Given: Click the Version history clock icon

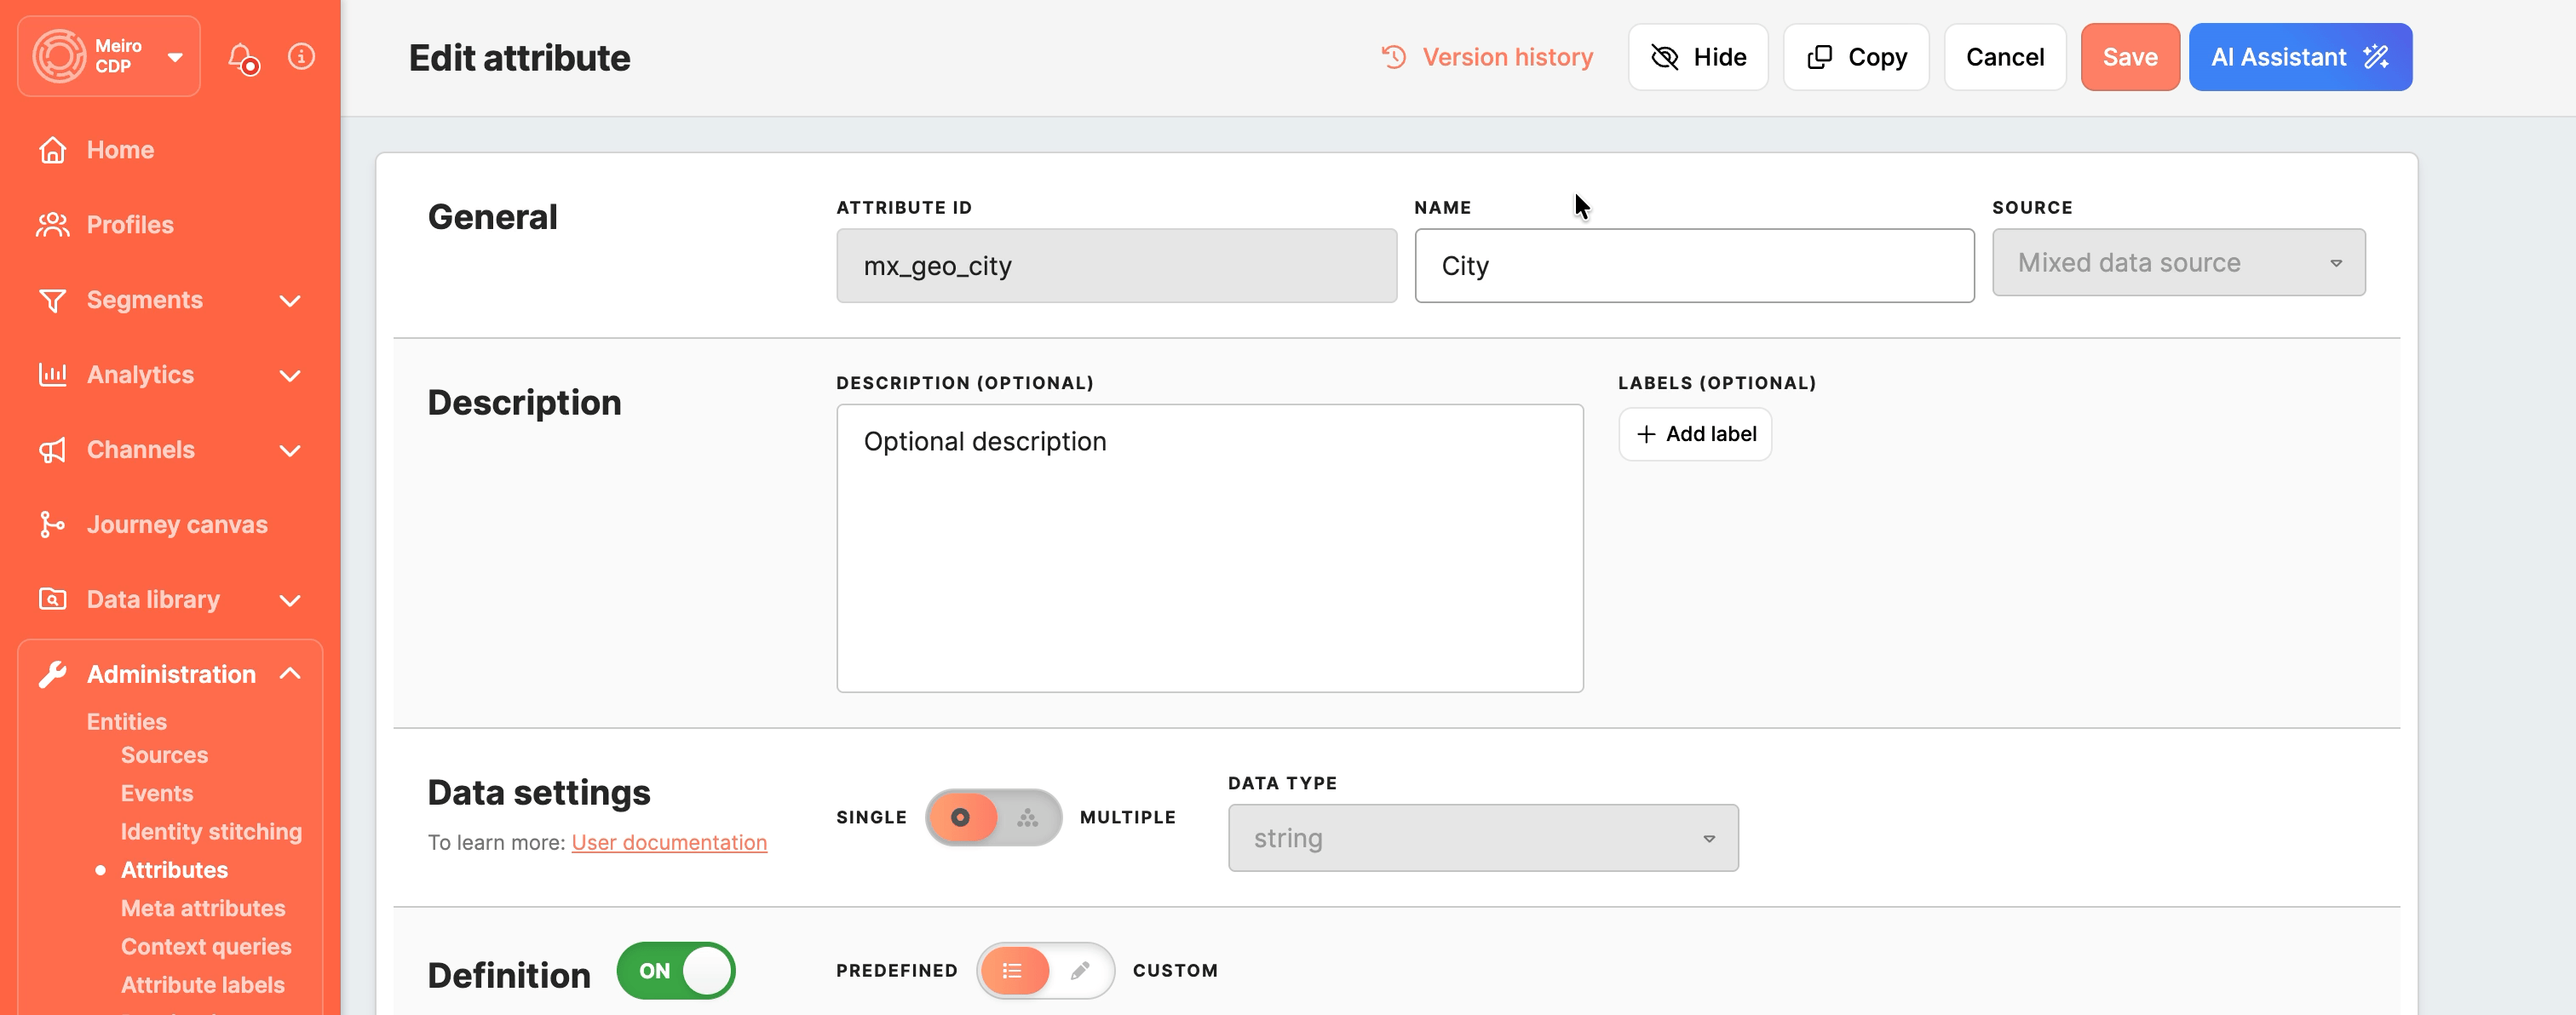Looking at the screenshot, I should click(1394, 57).
